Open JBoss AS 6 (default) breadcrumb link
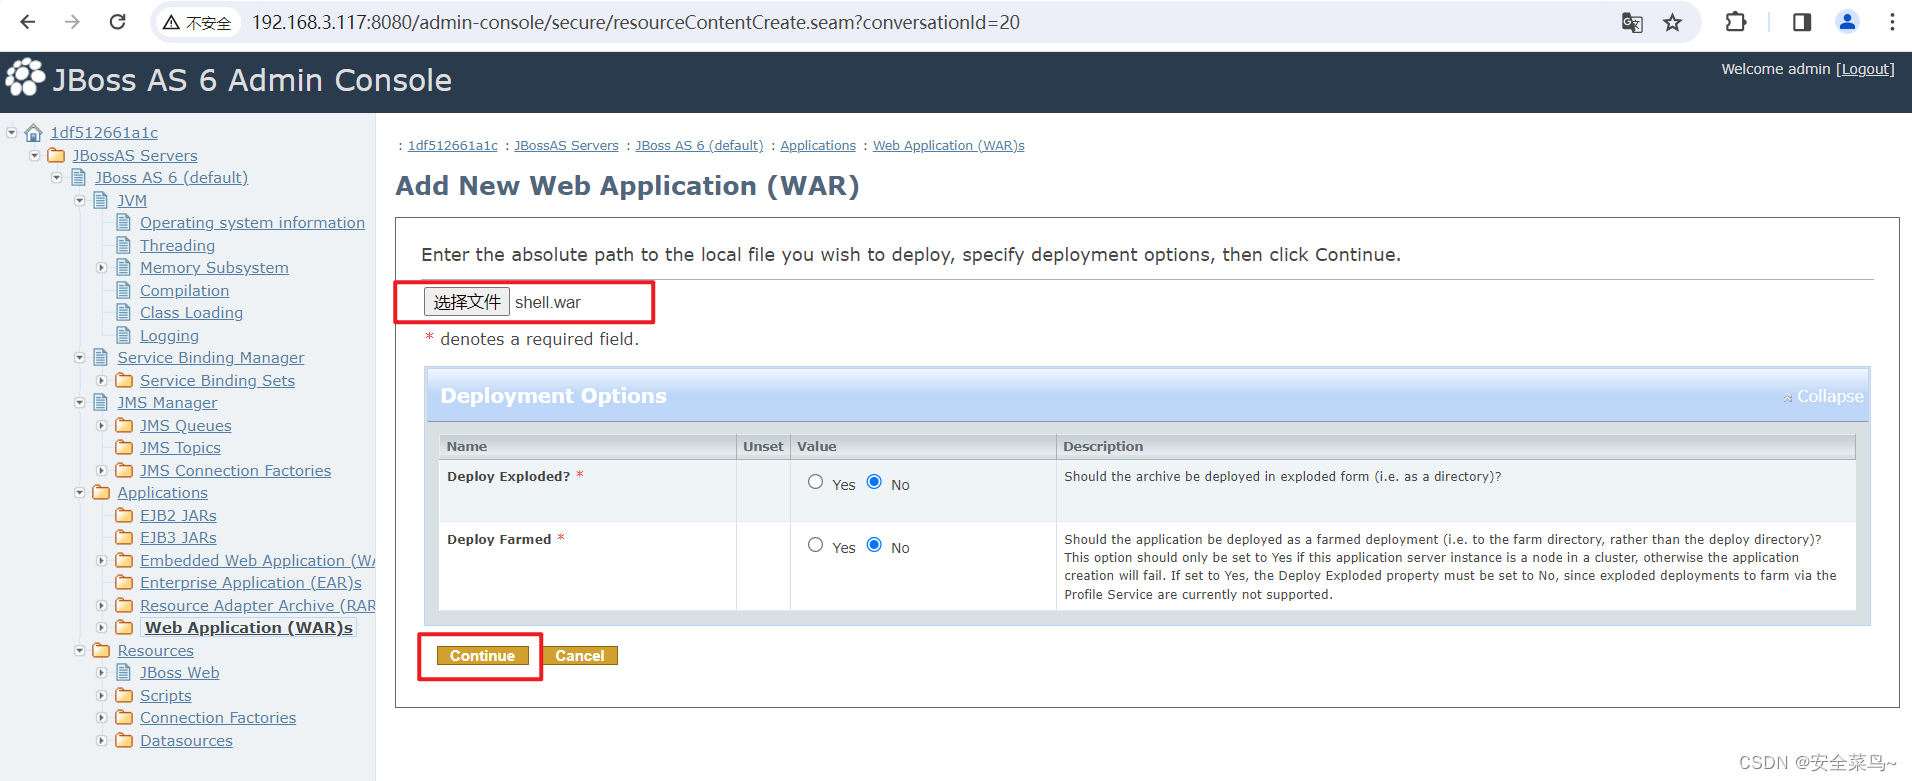Viewport: 1912px width, 781px height. tap(699, 145)
